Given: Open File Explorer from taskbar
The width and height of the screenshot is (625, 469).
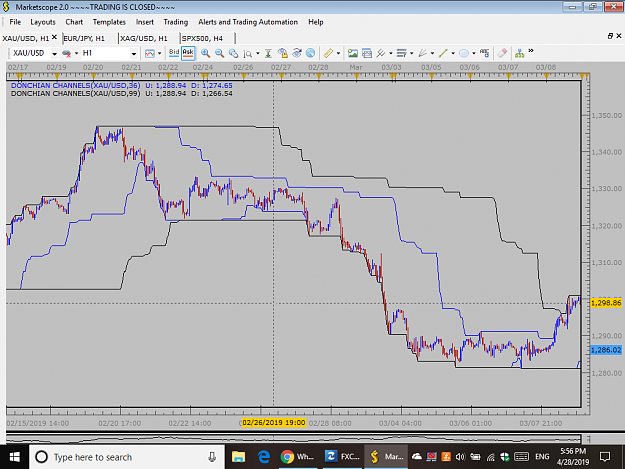Looking at the screenshot, I should pos(238,457).
